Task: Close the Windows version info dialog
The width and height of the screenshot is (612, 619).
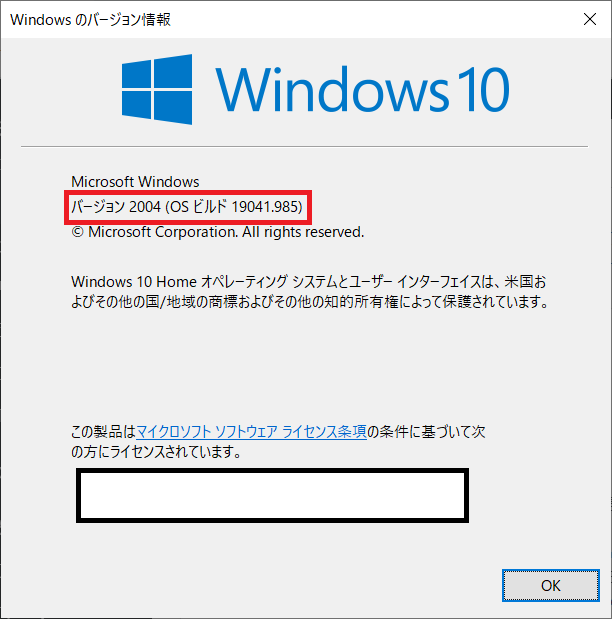Action: [589, 19]
